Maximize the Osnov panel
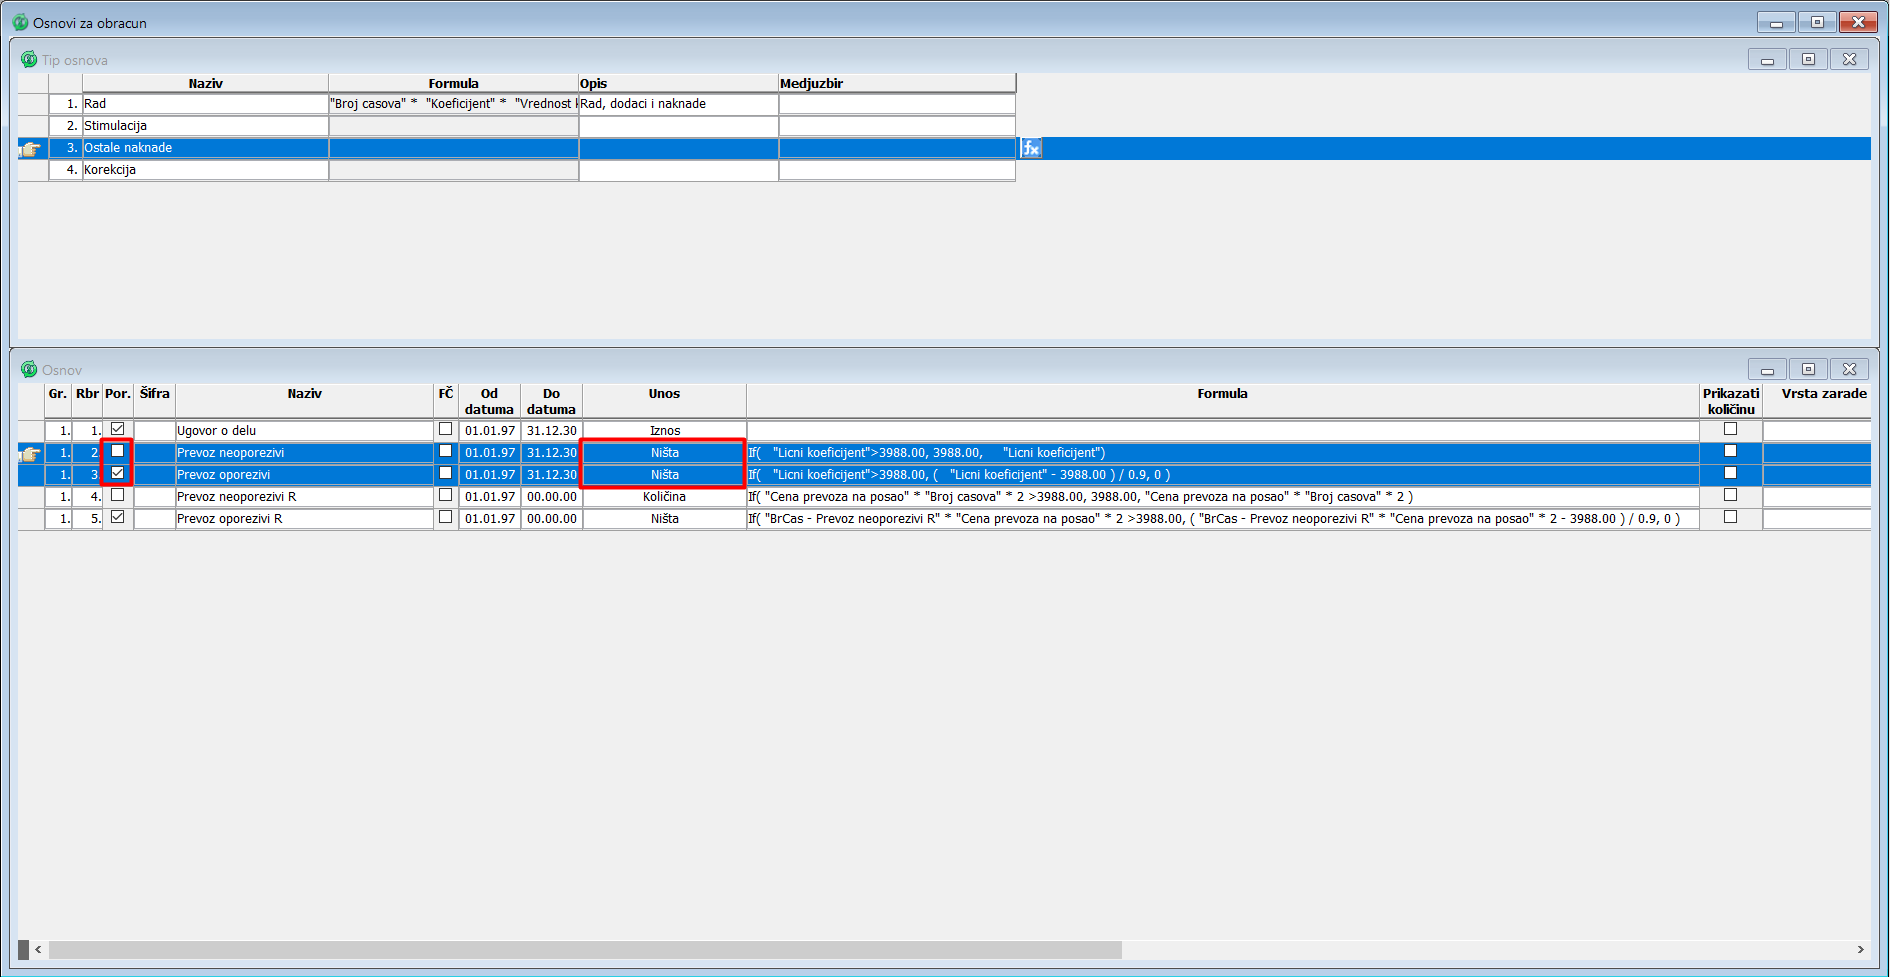This screenshot has width=1890, height=977. tap(1808, 370)
